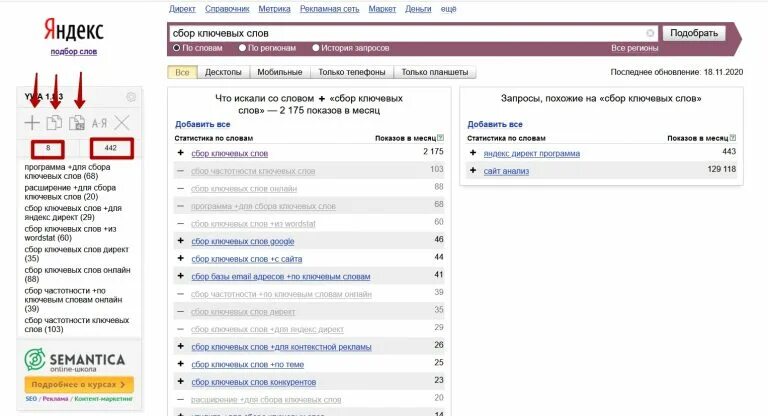Copy list with frequencies icon

click(x=77, y=122)
